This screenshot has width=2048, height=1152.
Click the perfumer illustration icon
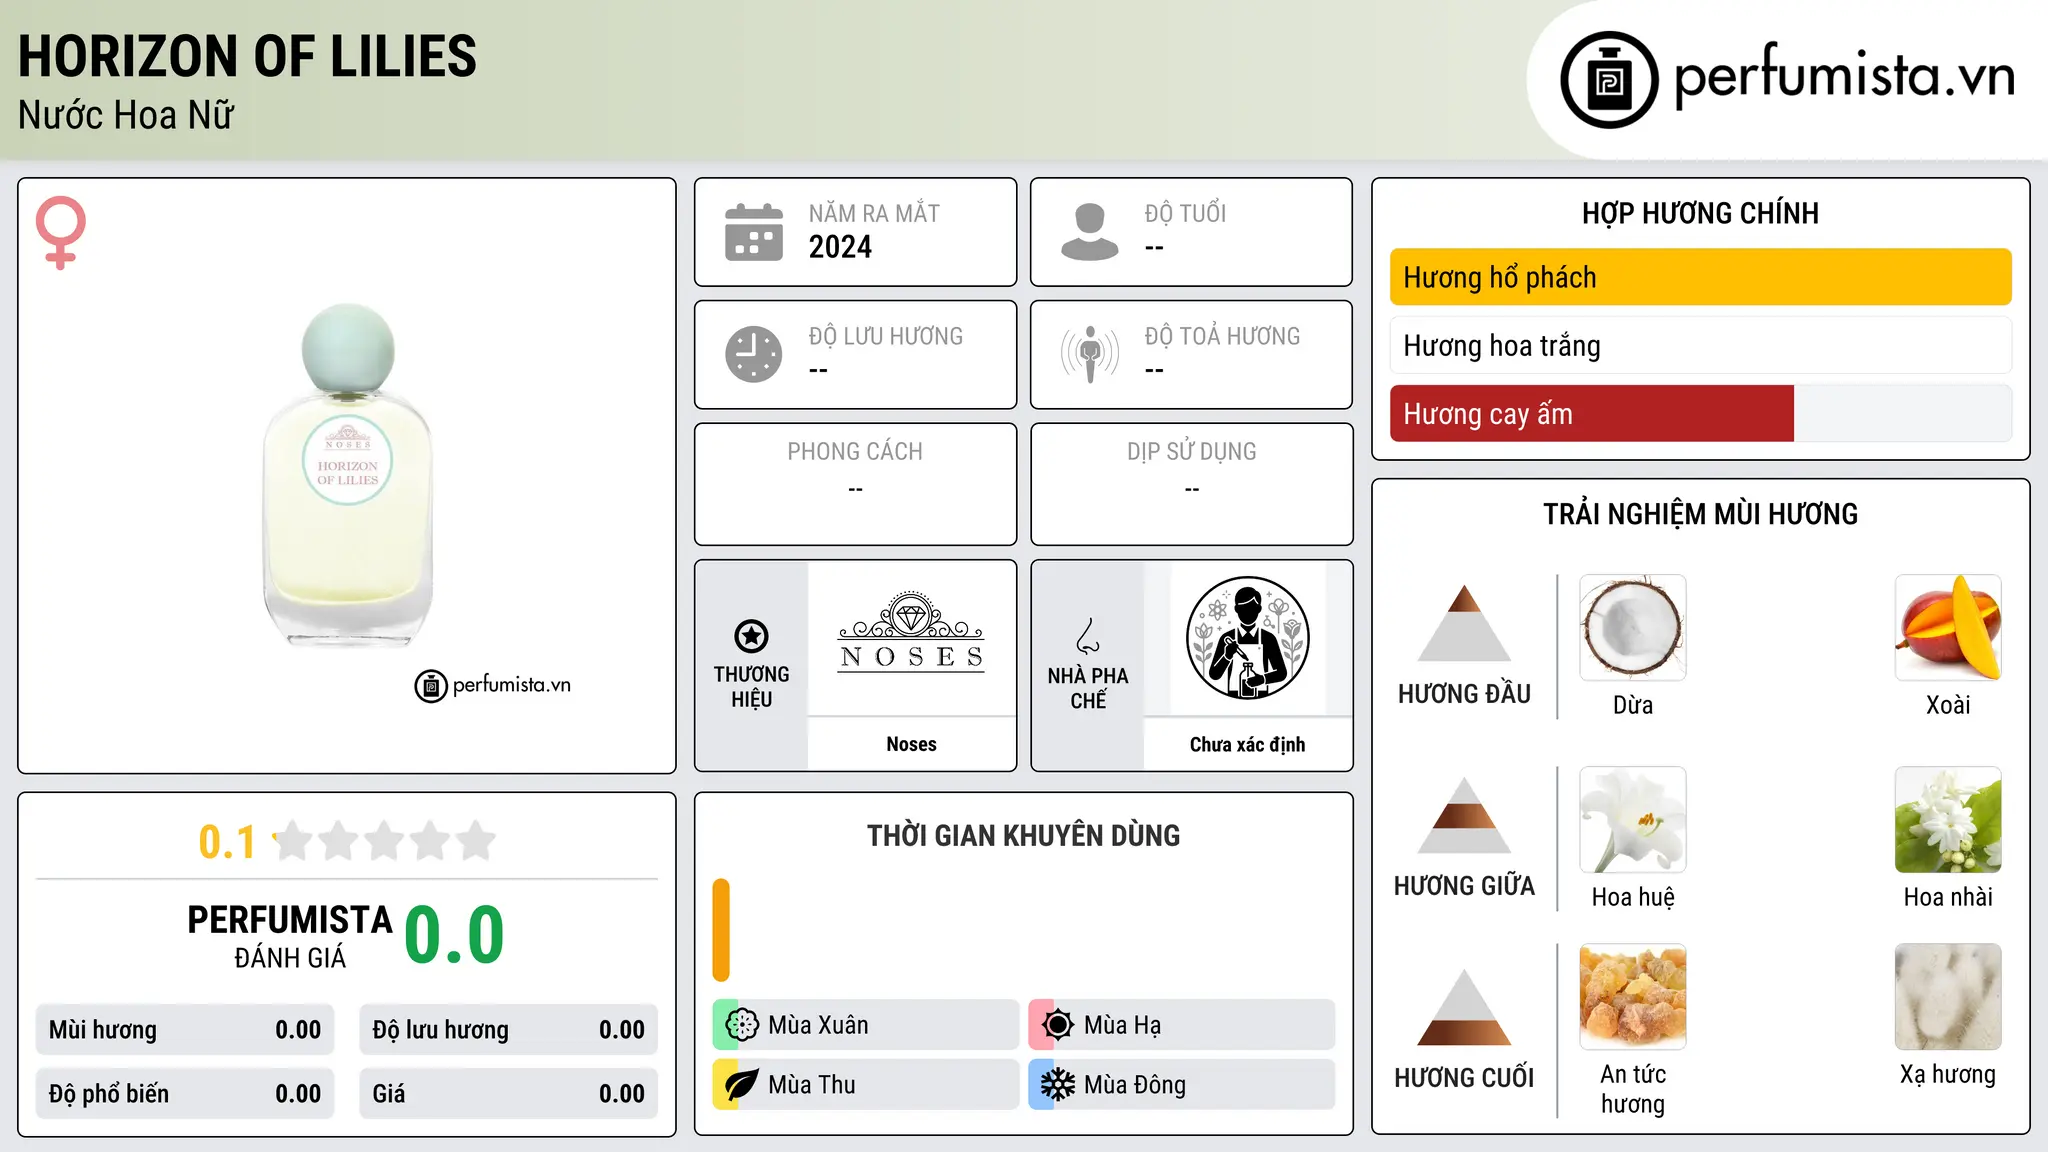click(x=1247, y=638)
